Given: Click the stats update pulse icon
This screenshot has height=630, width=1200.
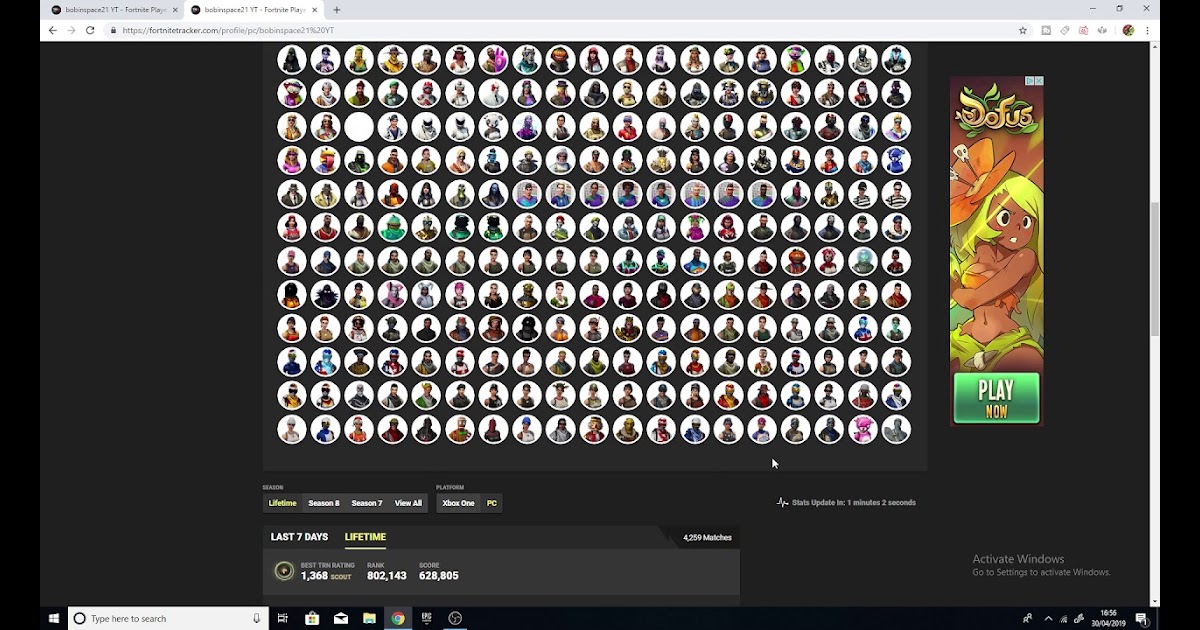Looking at the screenshot, I should pyautogui.click(x=782, y=502).
